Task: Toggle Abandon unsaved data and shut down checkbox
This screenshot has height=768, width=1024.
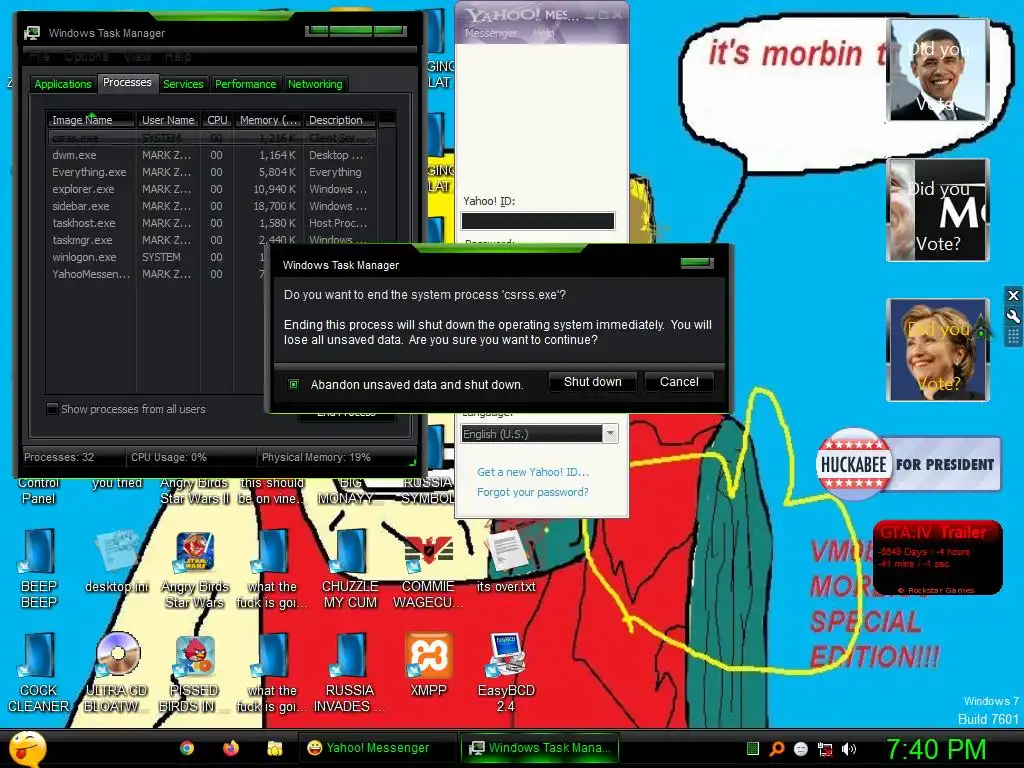Action: point(293,384)
